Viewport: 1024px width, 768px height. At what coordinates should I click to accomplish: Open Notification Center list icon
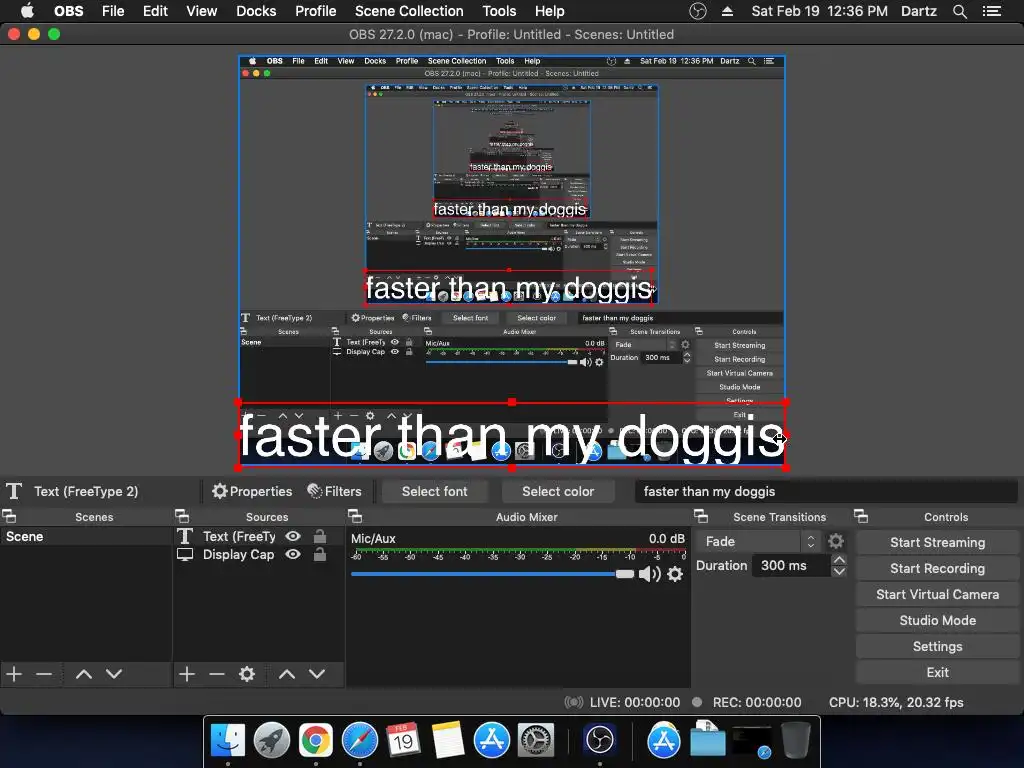(x=992, y=11)
